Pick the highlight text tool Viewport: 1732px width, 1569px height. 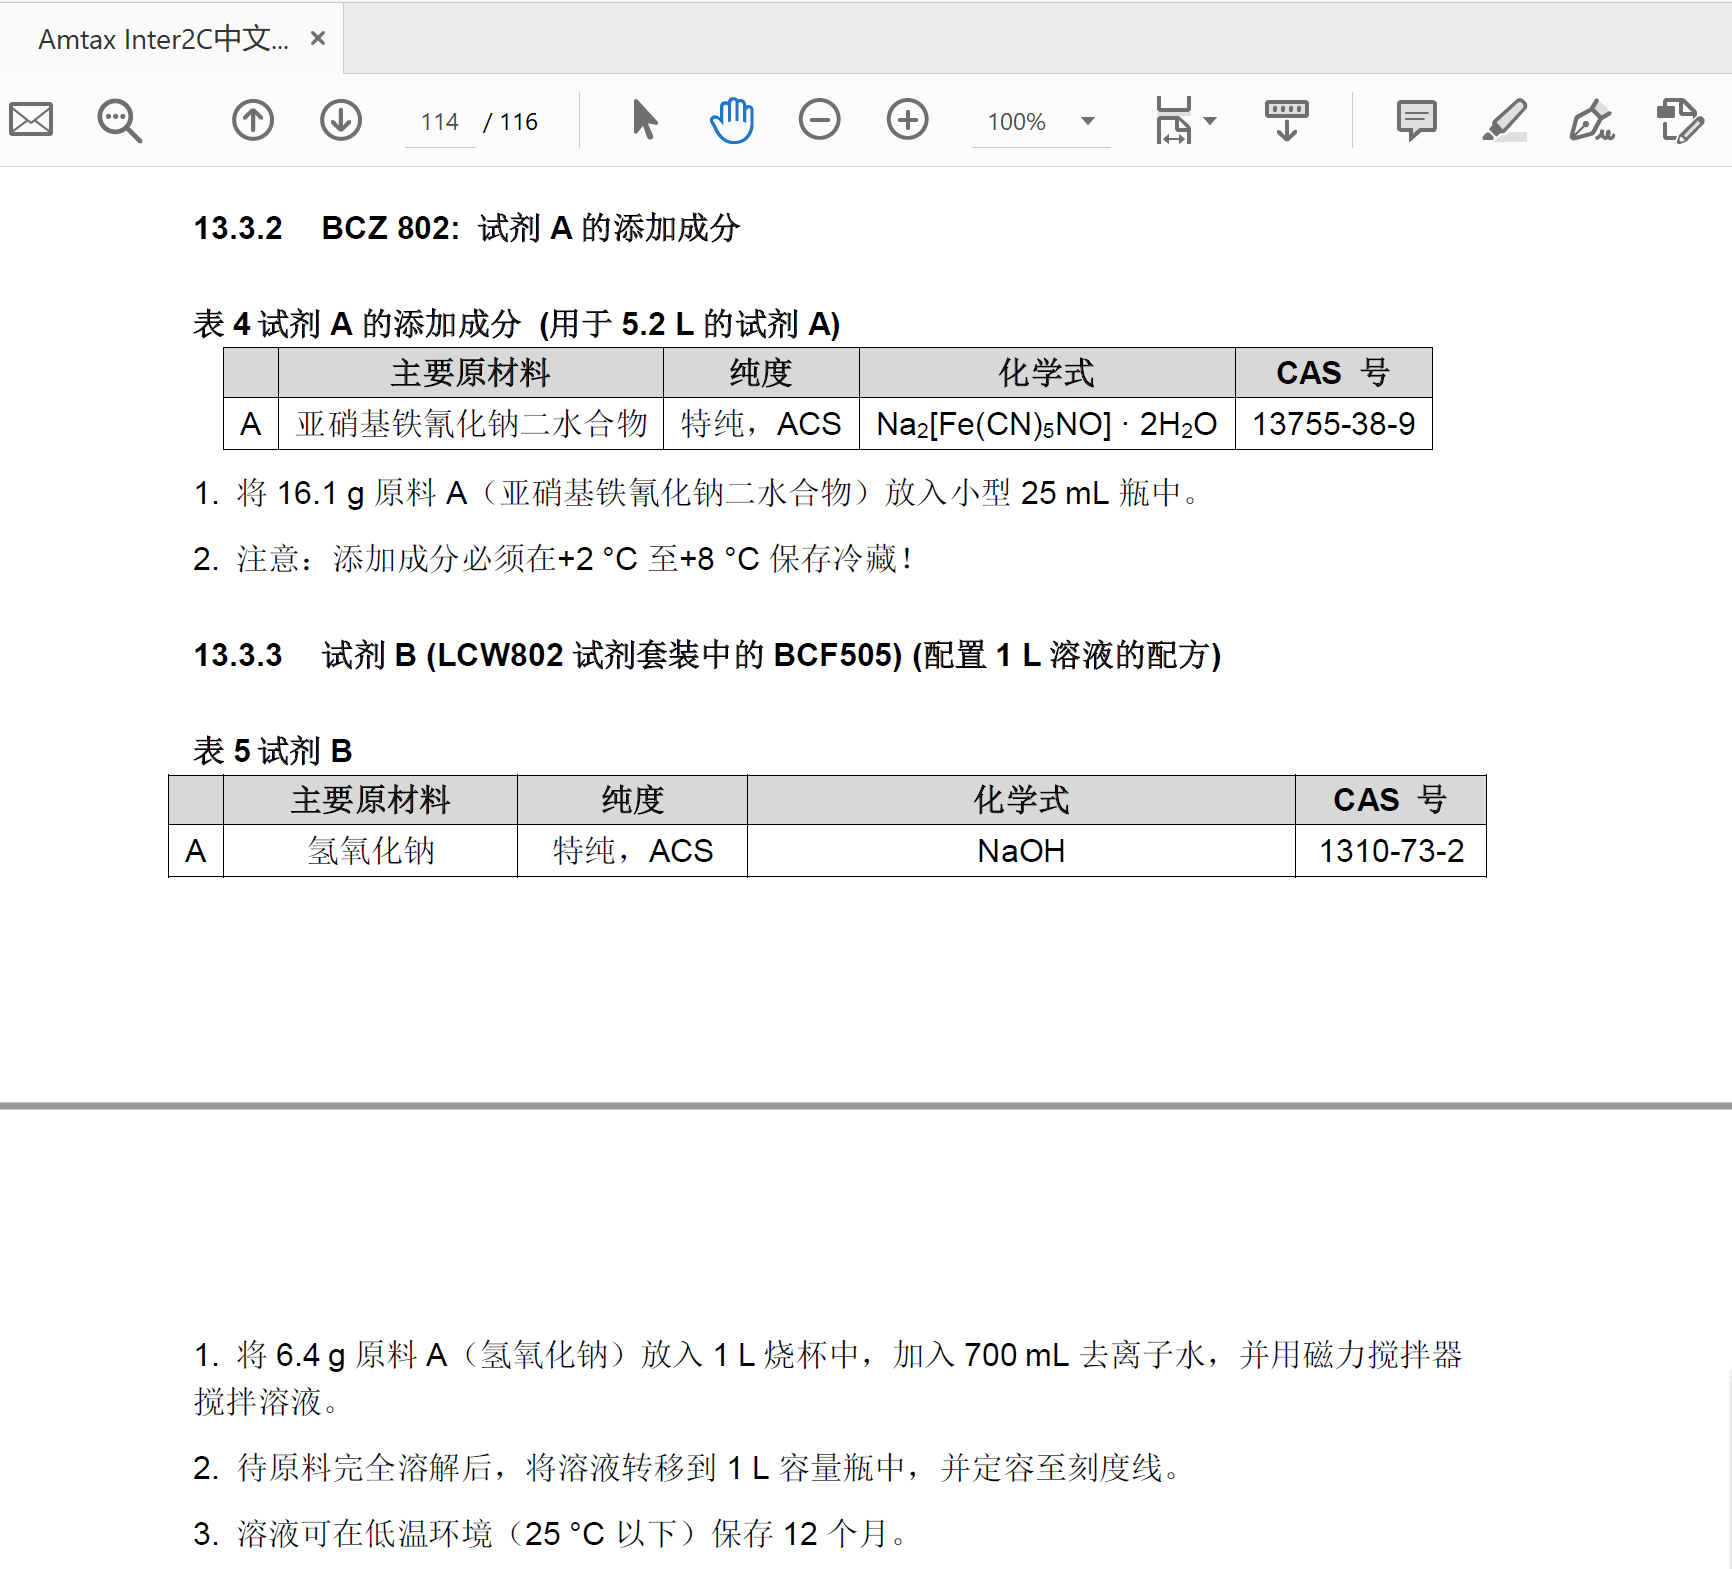click(1505, 119)
